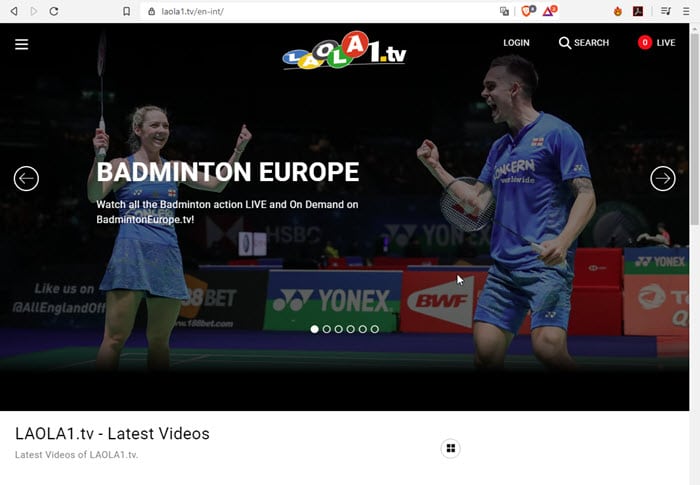This screenshot has height=485, width=700.
Task: Click the LAOLA1.tv logo
Action: pyautogui.click(x=344, y=50)
